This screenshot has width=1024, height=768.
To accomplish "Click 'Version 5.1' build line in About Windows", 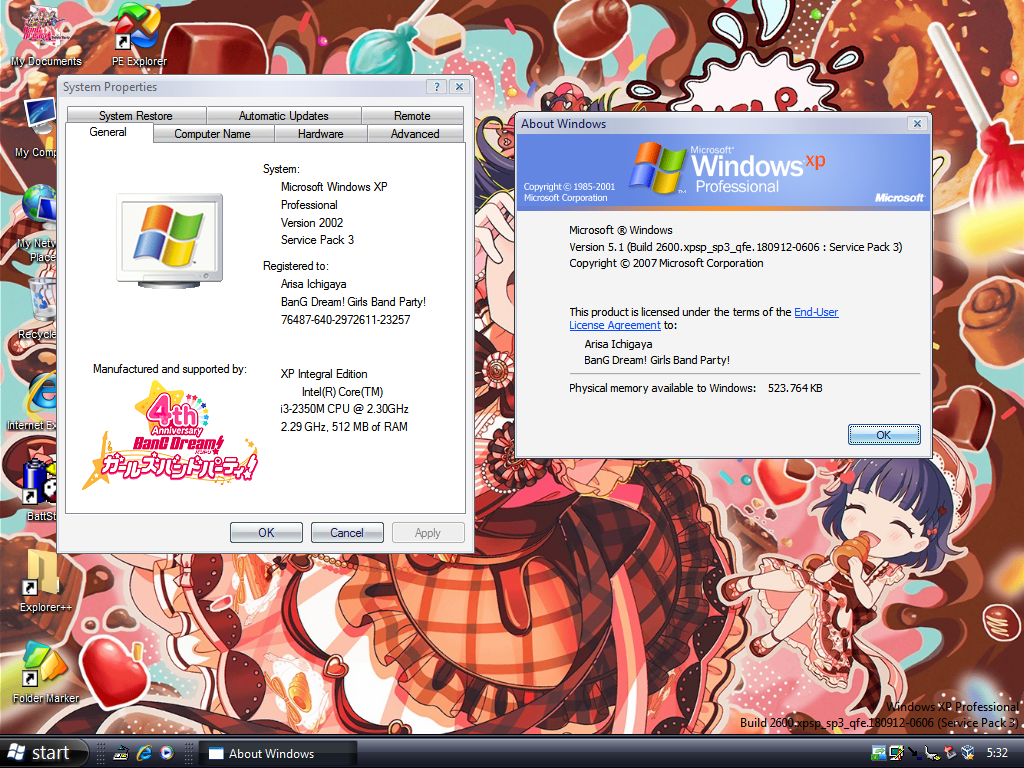I will 735,248.
